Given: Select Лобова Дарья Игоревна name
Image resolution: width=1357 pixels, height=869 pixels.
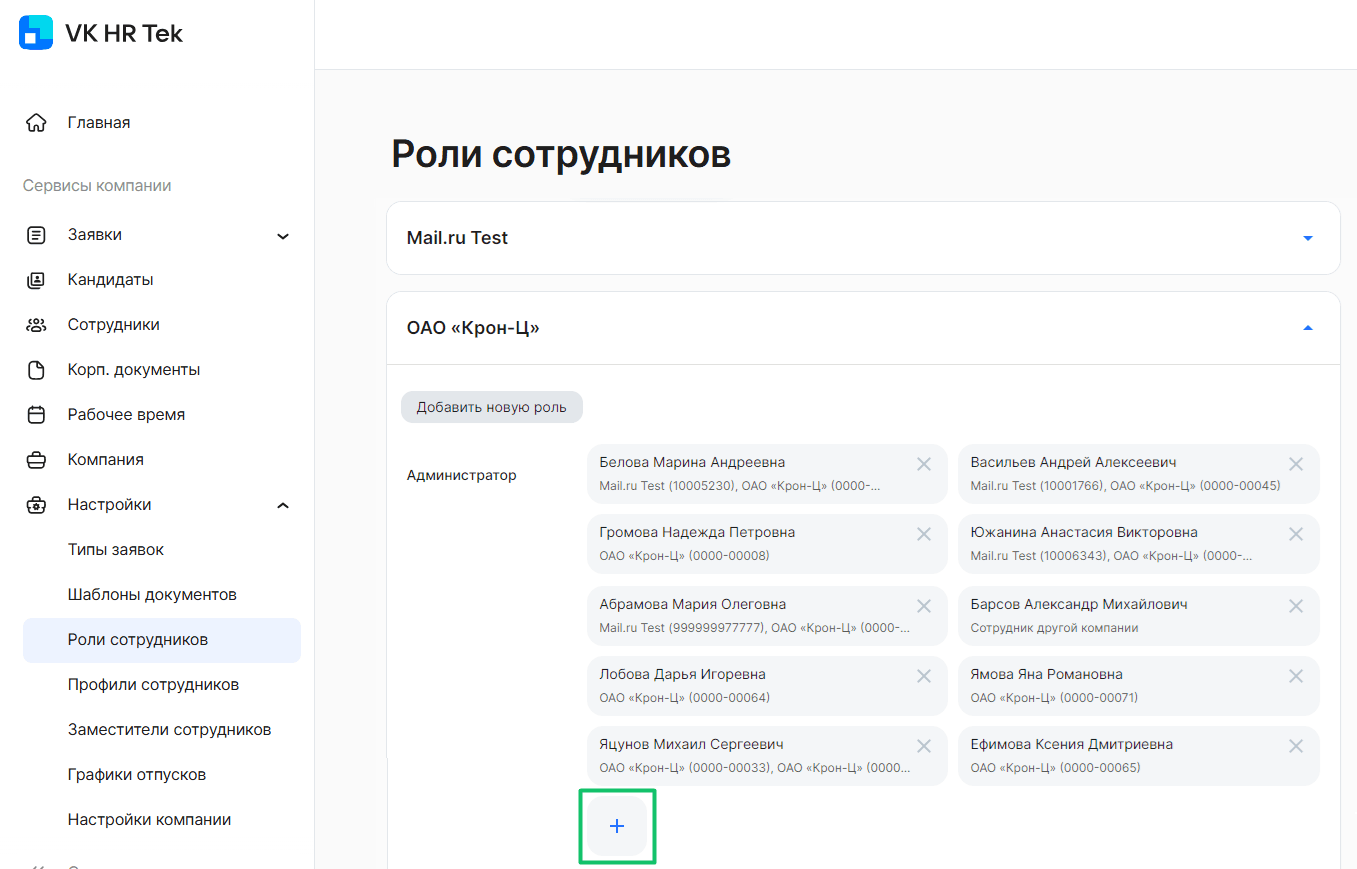Looking at the screenshot, I should pos(682,674).
